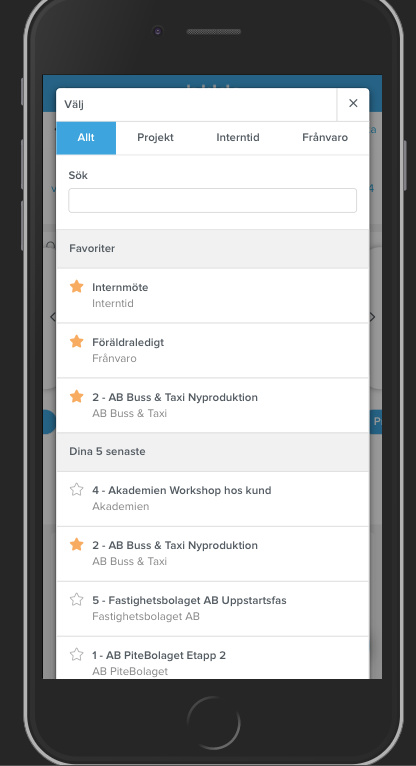Image resolution: width=416 pixels, height=766 pixels.
Task: Unfavorite Internmöte via its orange star
Action: [76, 286]
